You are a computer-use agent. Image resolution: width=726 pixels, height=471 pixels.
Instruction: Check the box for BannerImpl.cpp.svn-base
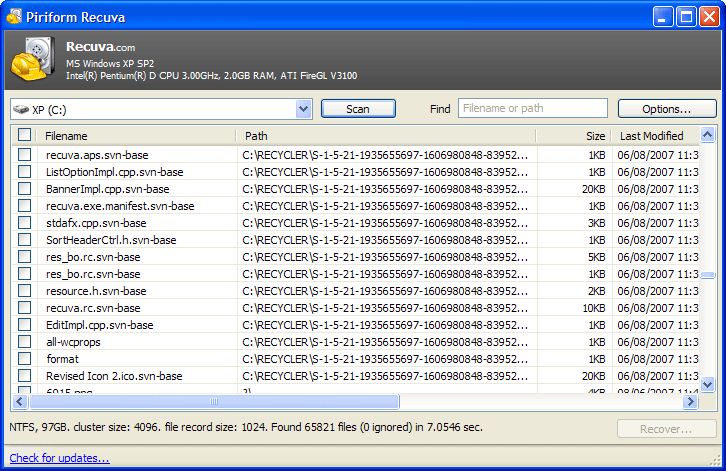[x=25, y=188]
